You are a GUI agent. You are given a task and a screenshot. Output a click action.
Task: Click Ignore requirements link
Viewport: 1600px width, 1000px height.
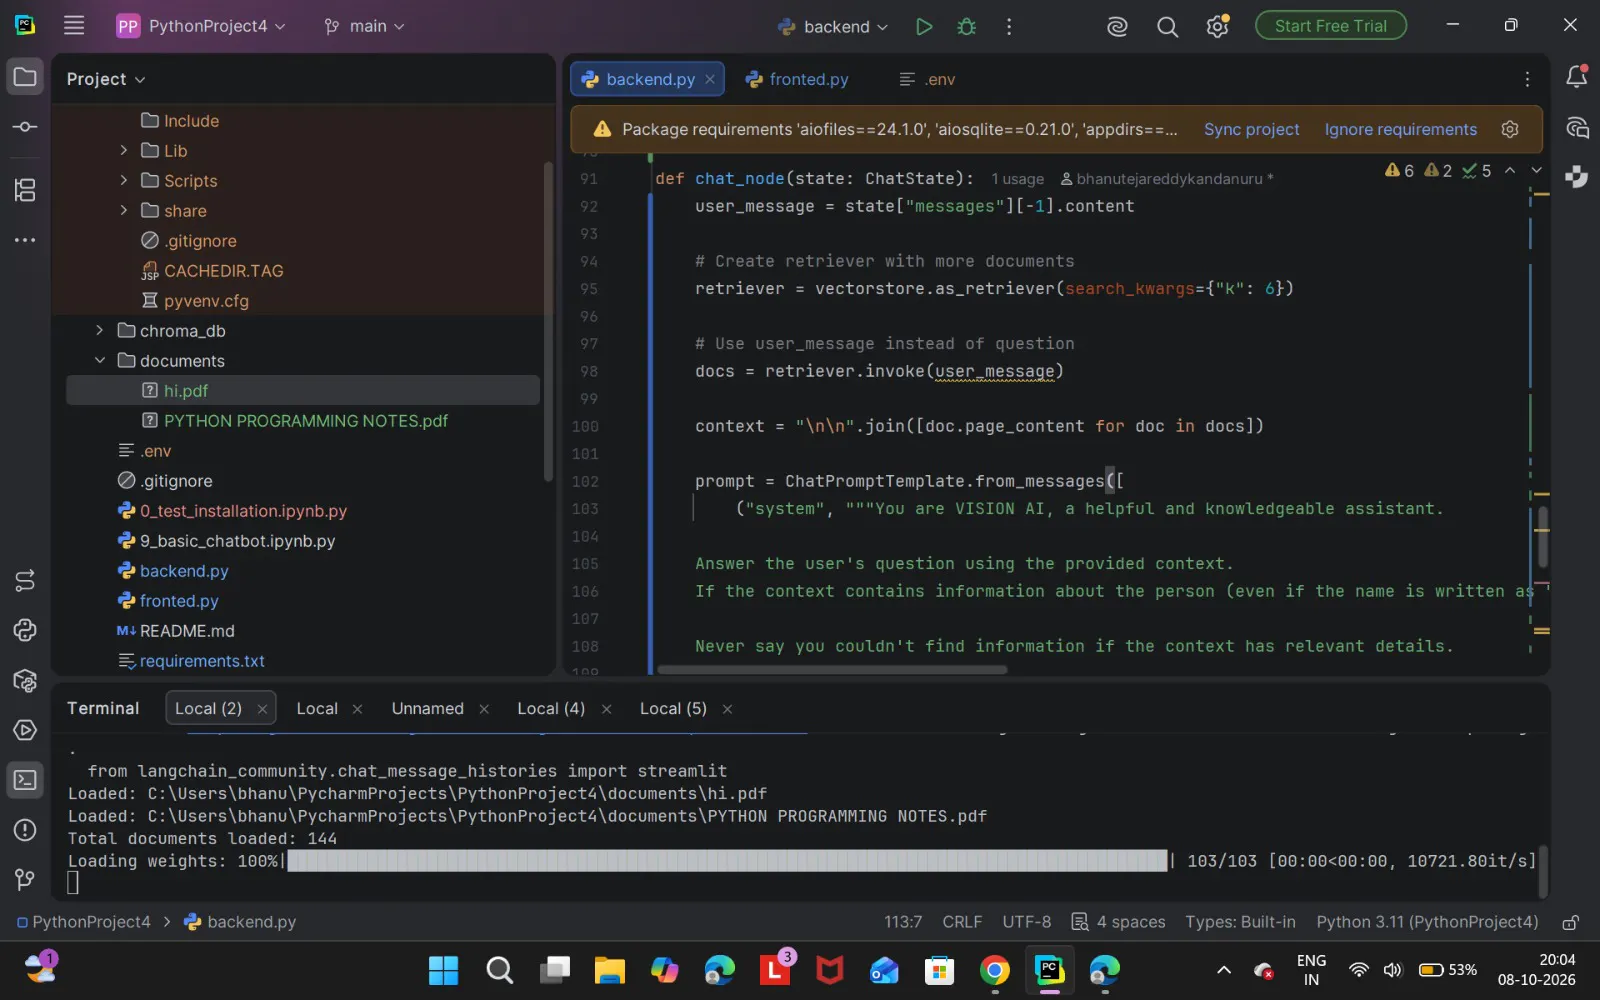click(1400, 129)
